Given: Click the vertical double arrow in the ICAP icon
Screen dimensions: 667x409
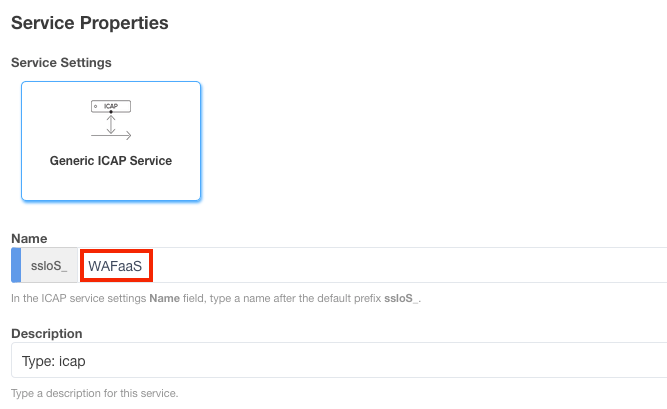Looking at the screenshot, I should tap(111, 122).
